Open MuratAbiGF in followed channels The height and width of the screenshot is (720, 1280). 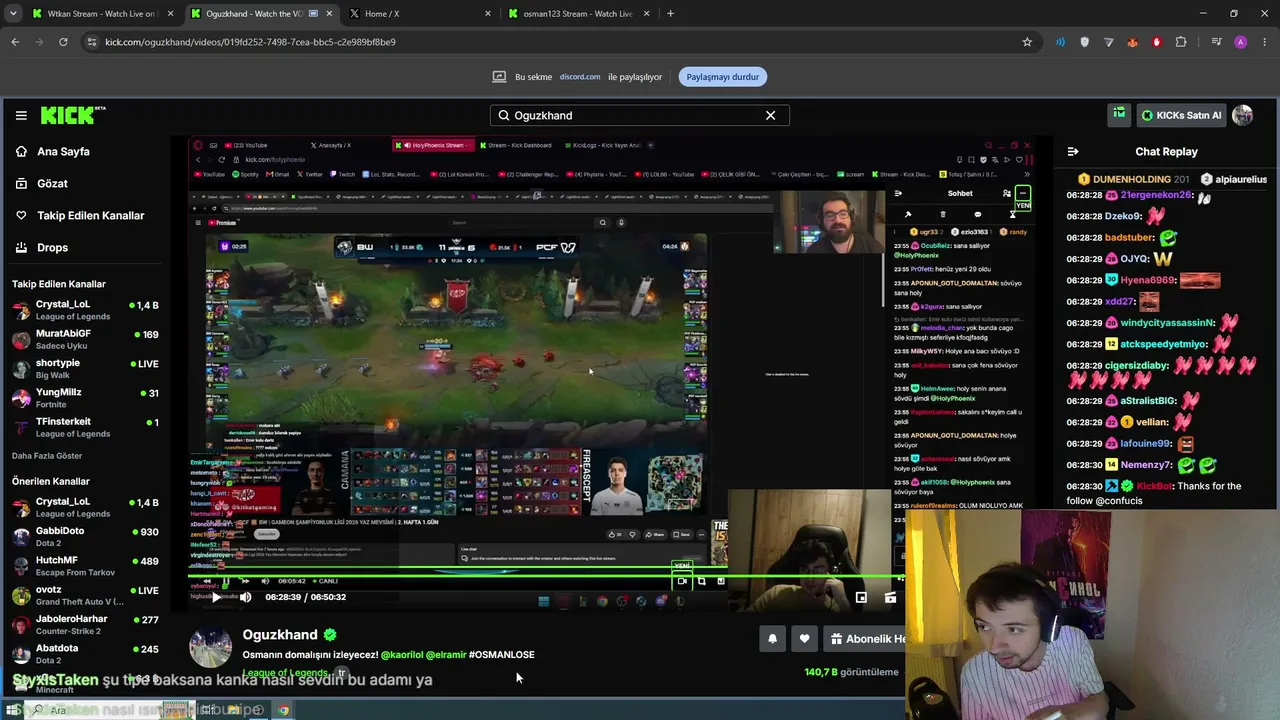[x=86, y=339]
